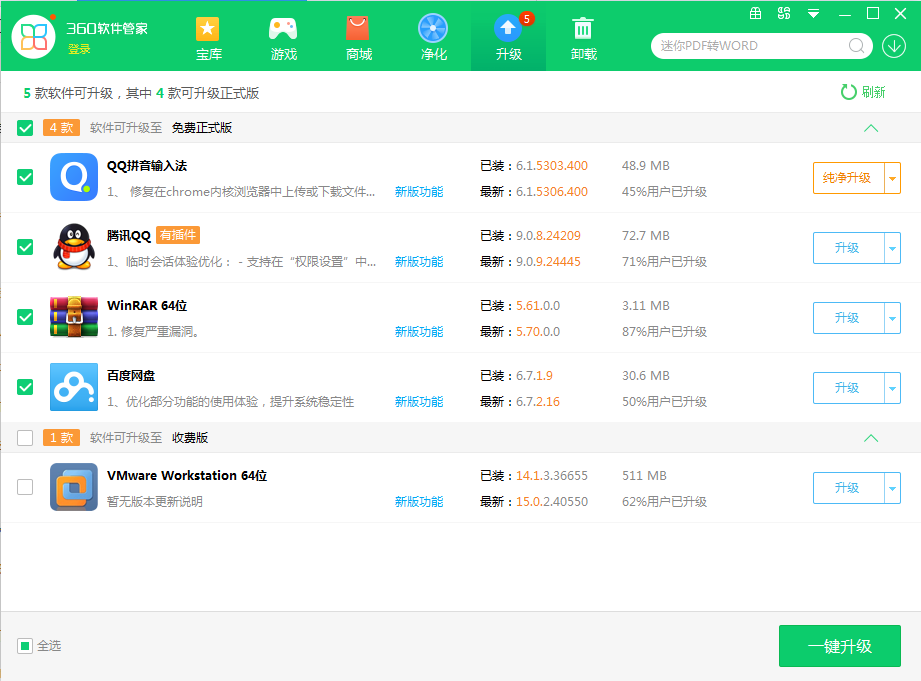Viewport: 921px width, 681px height.
Task: Open upgrade dropdown arrow for VMware Workstation
Action: point(892,488)
